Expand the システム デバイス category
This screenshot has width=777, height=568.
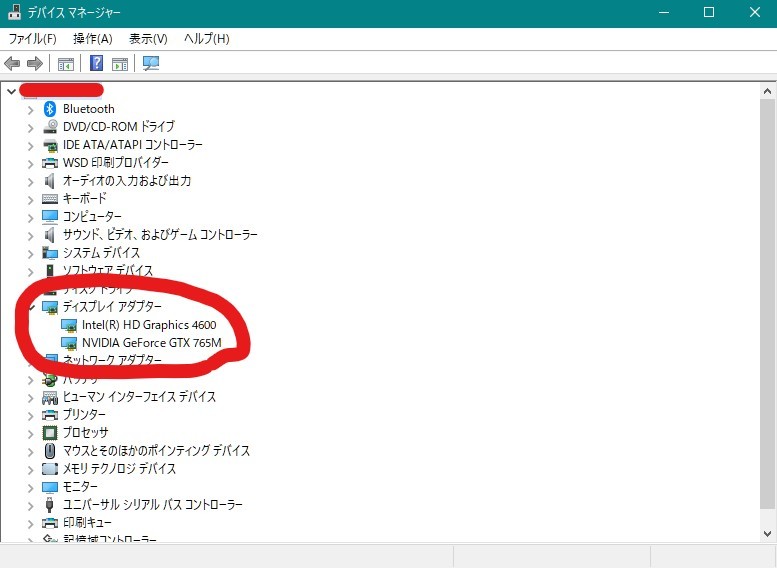click(x=30, y=254)
